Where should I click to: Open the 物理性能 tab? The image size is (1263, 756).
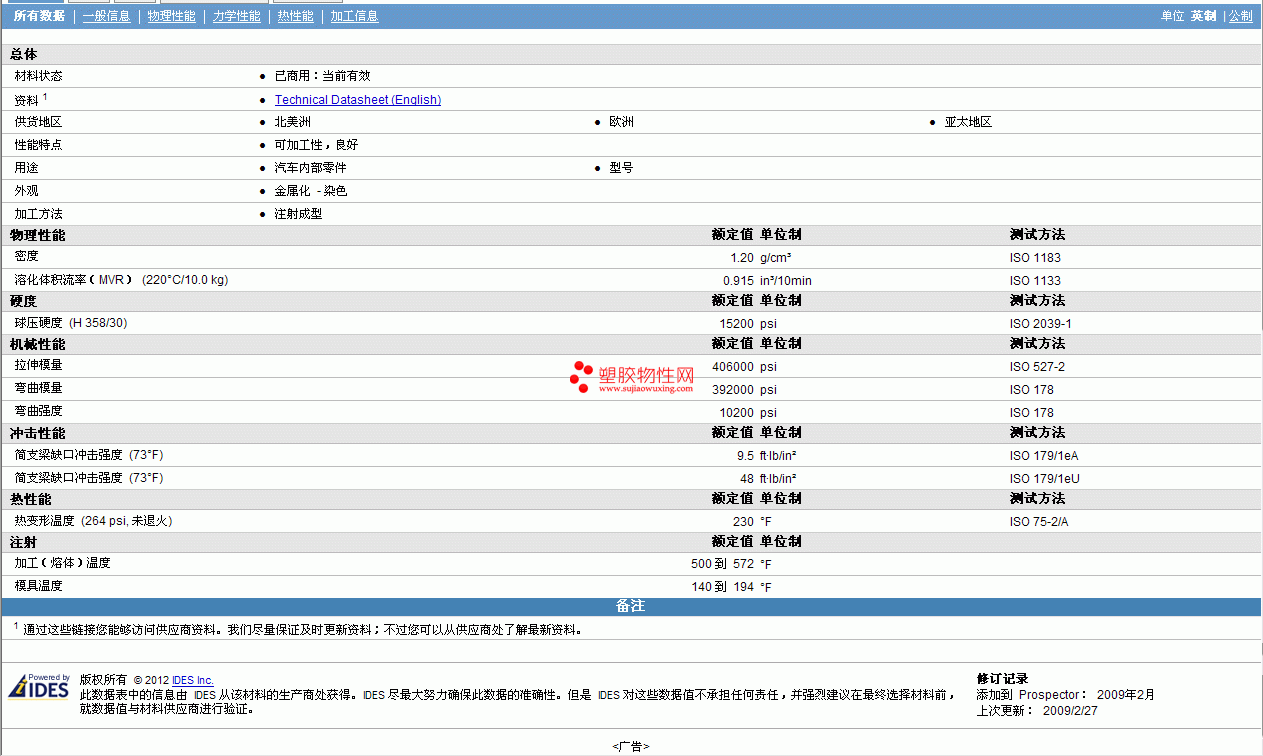(x=172, y=17)
